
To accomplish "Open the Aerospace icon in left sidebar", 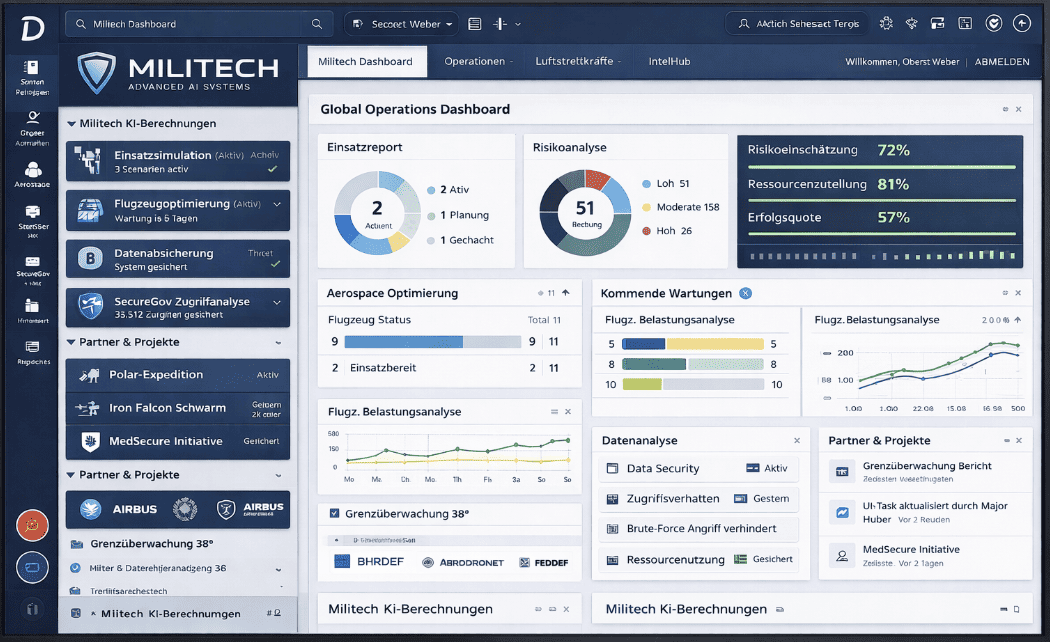I will point(33,171).
